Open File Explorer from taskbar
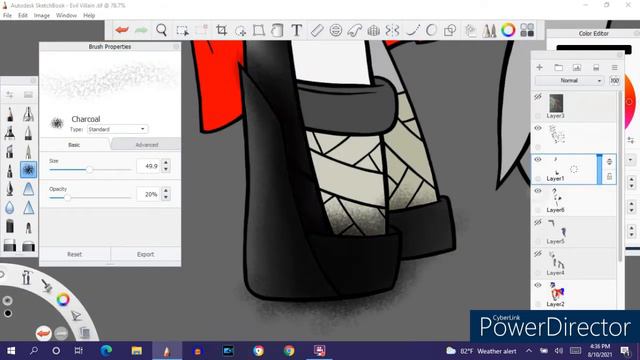This screenshot has height=360, width=640. (136, 351)
